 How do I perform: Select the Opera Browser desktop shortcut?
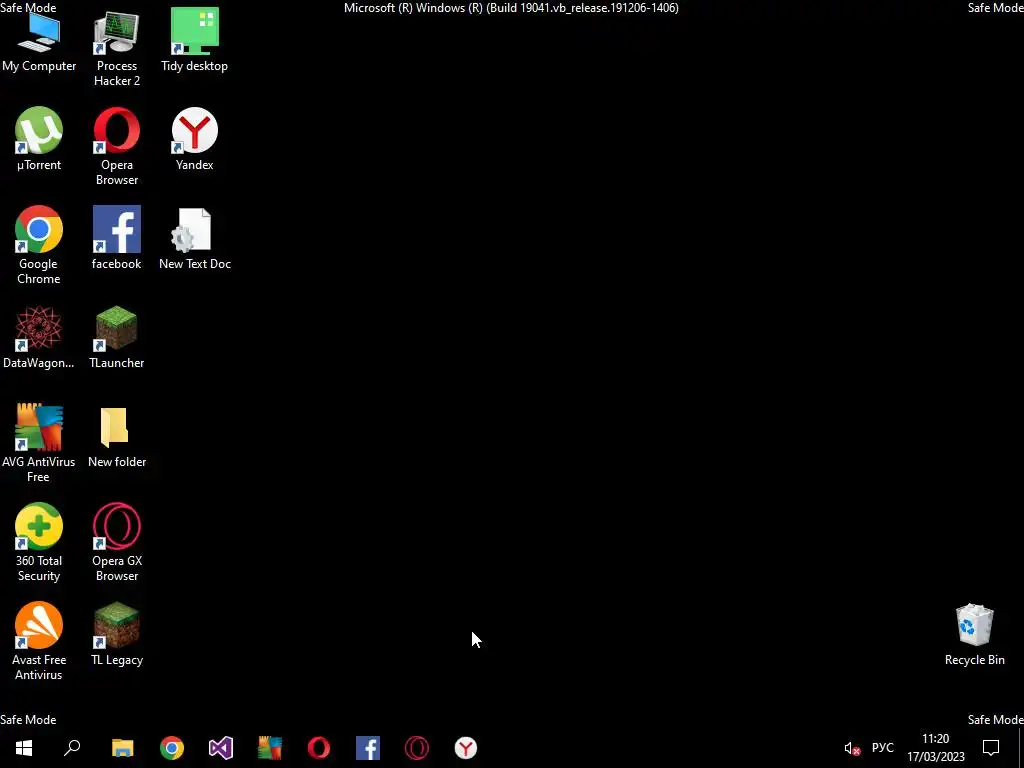[x=117, y=147]
